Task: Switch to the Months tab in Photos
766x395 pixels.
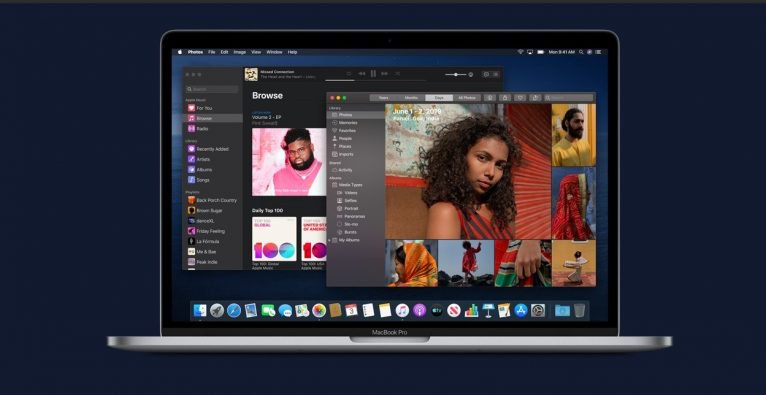Action: [411, 98]
